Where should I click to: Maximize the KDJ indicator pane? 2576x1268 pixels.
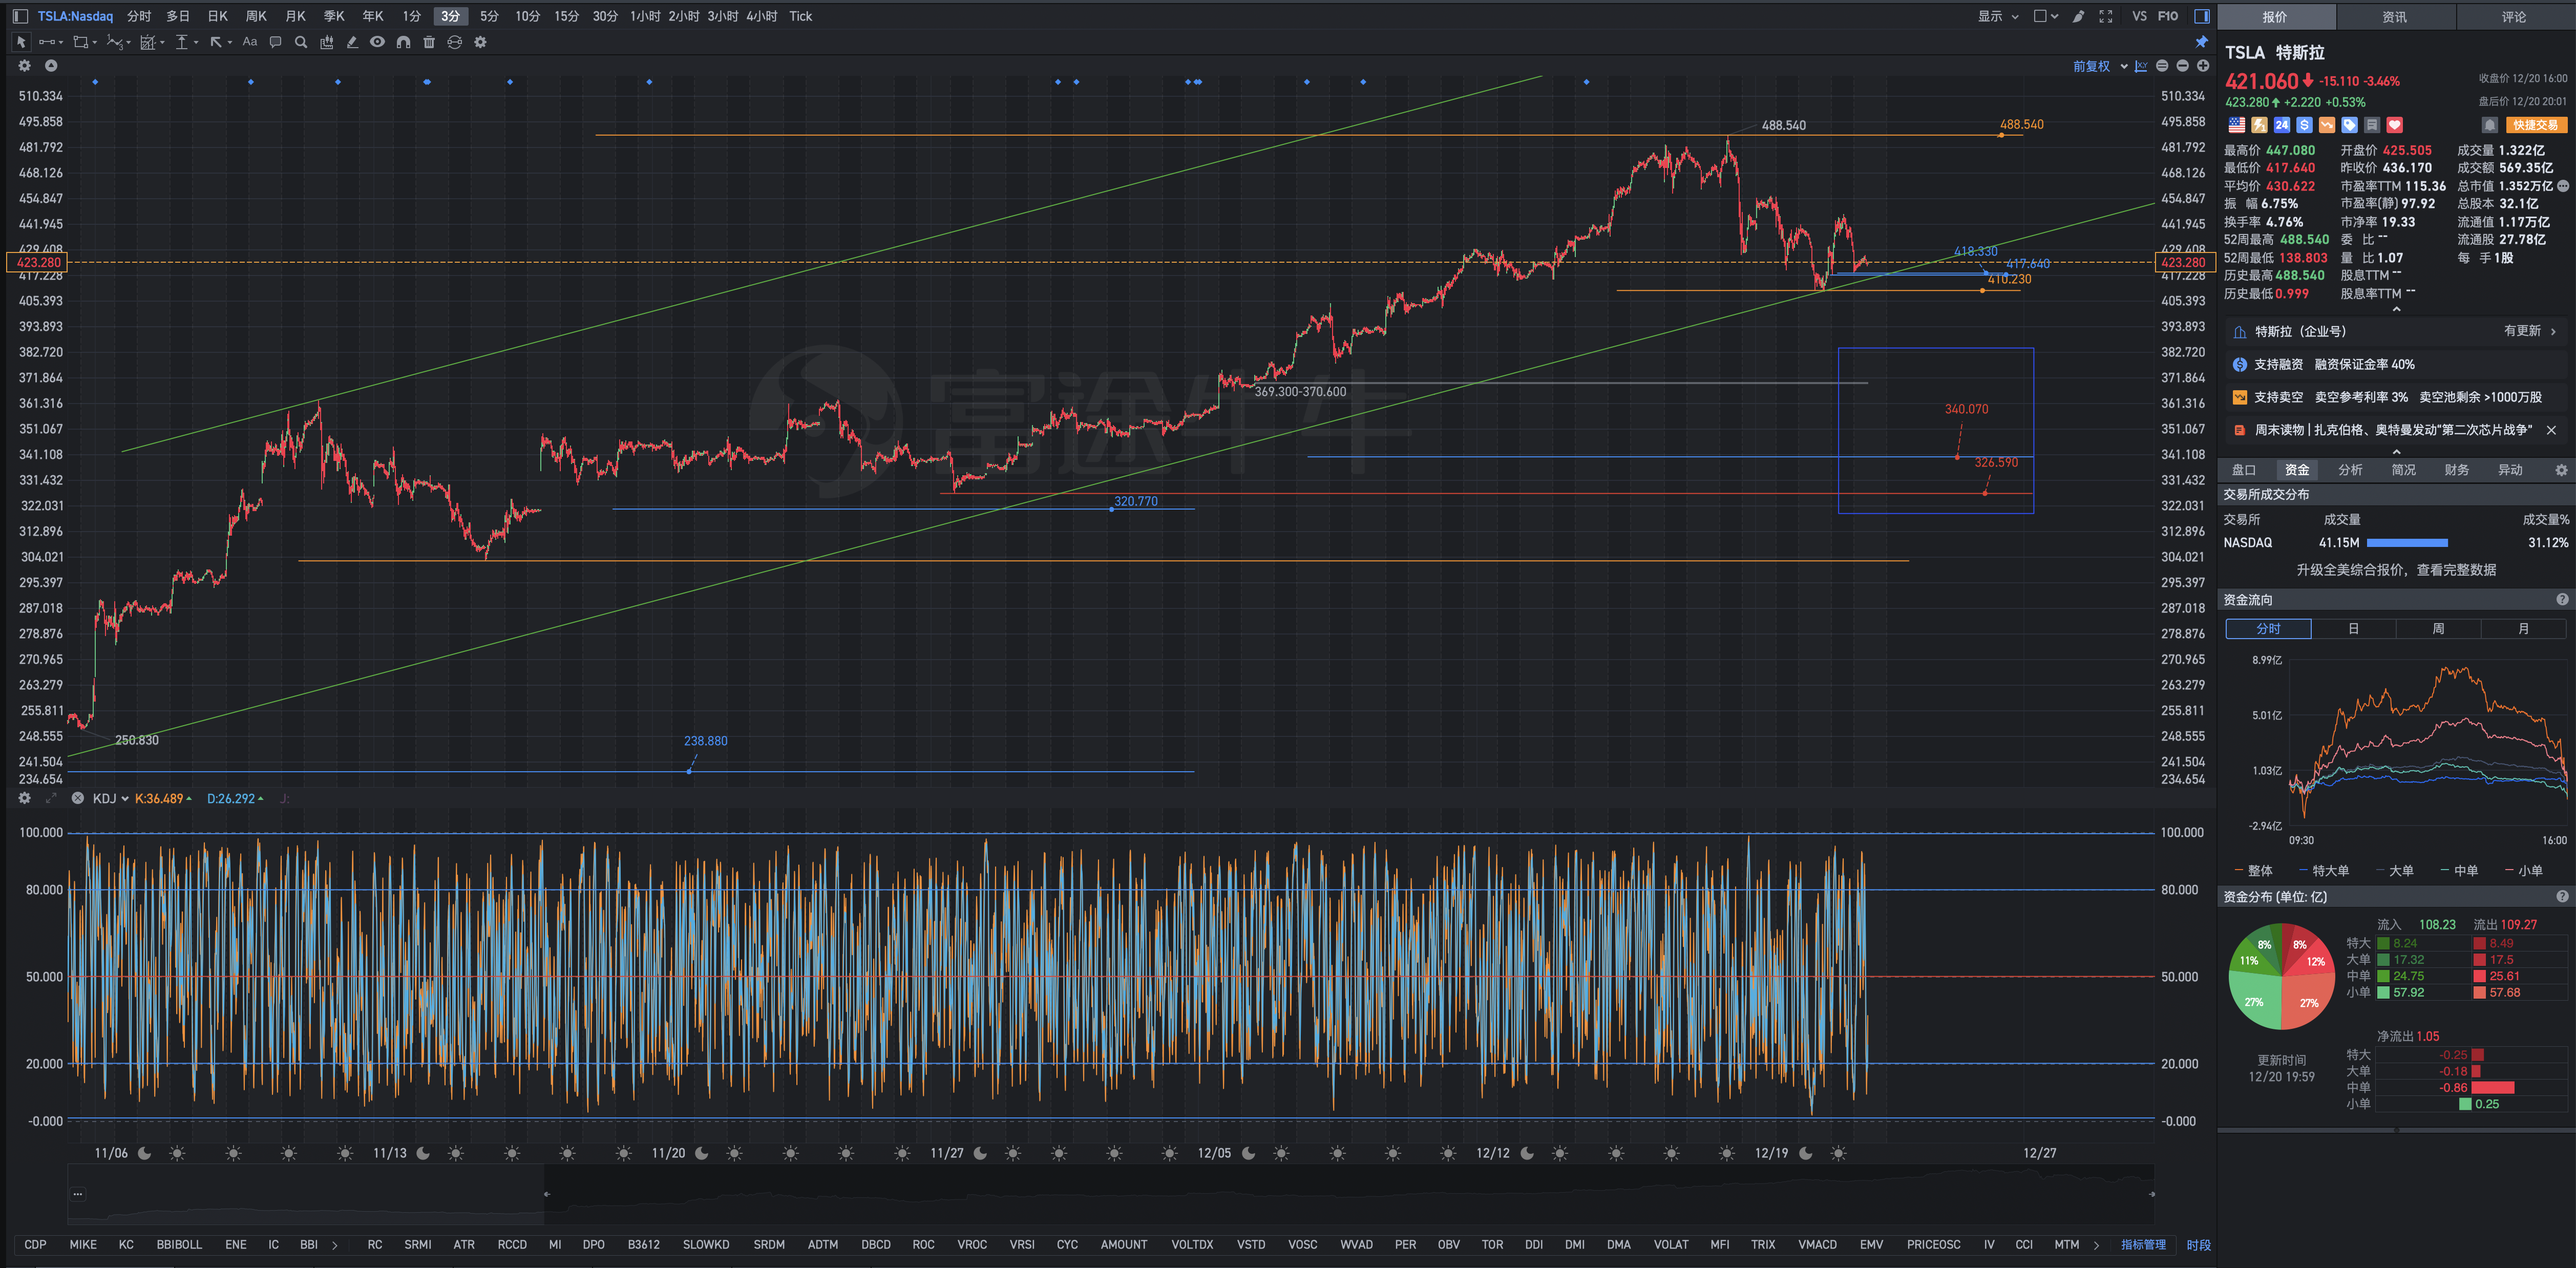[51, 798]
